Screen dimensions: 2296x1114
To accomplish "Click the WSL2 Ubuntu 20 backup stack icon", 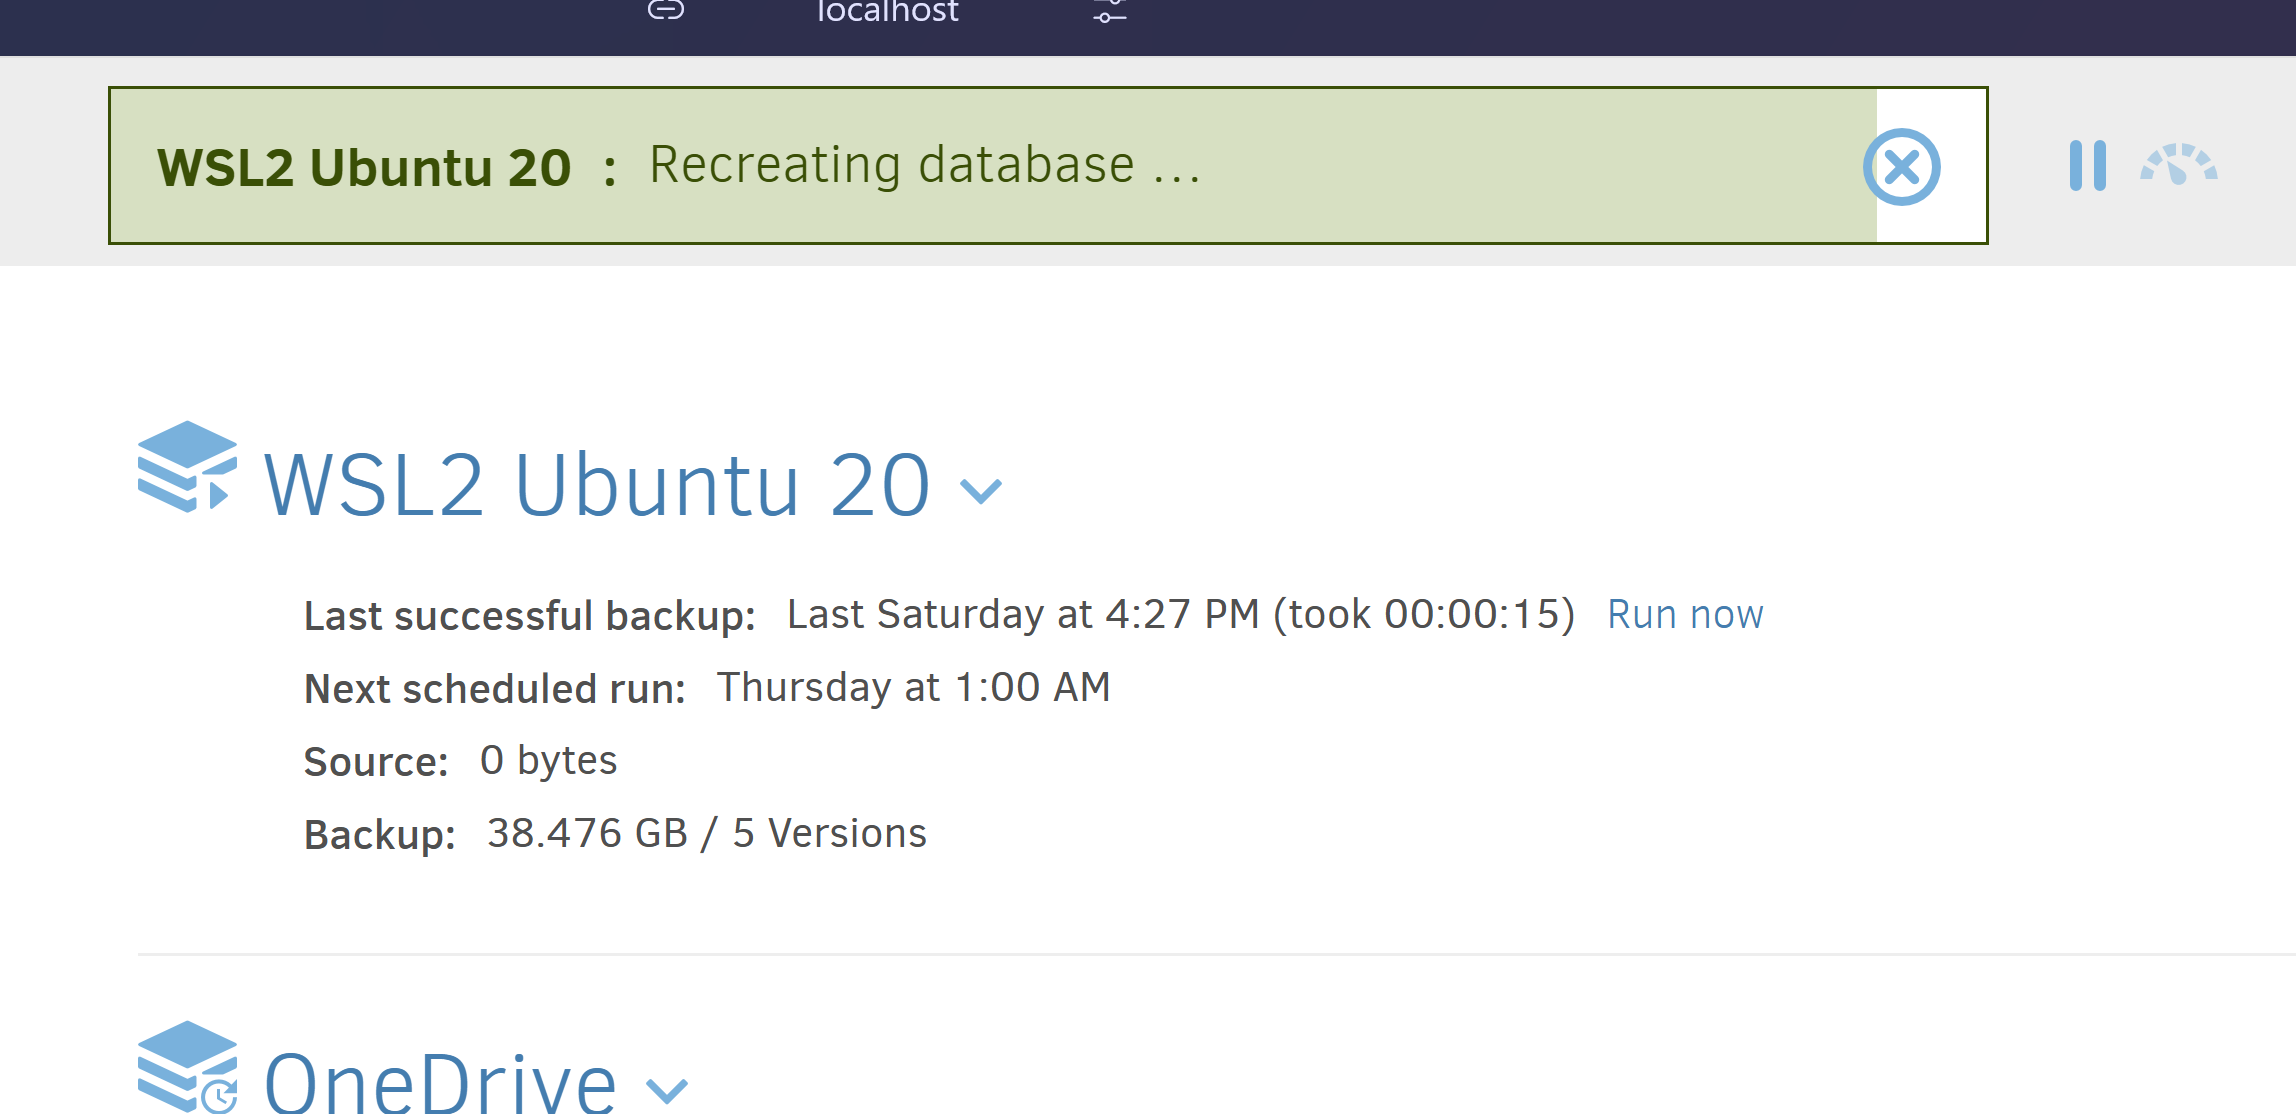I will pos(187,467).
